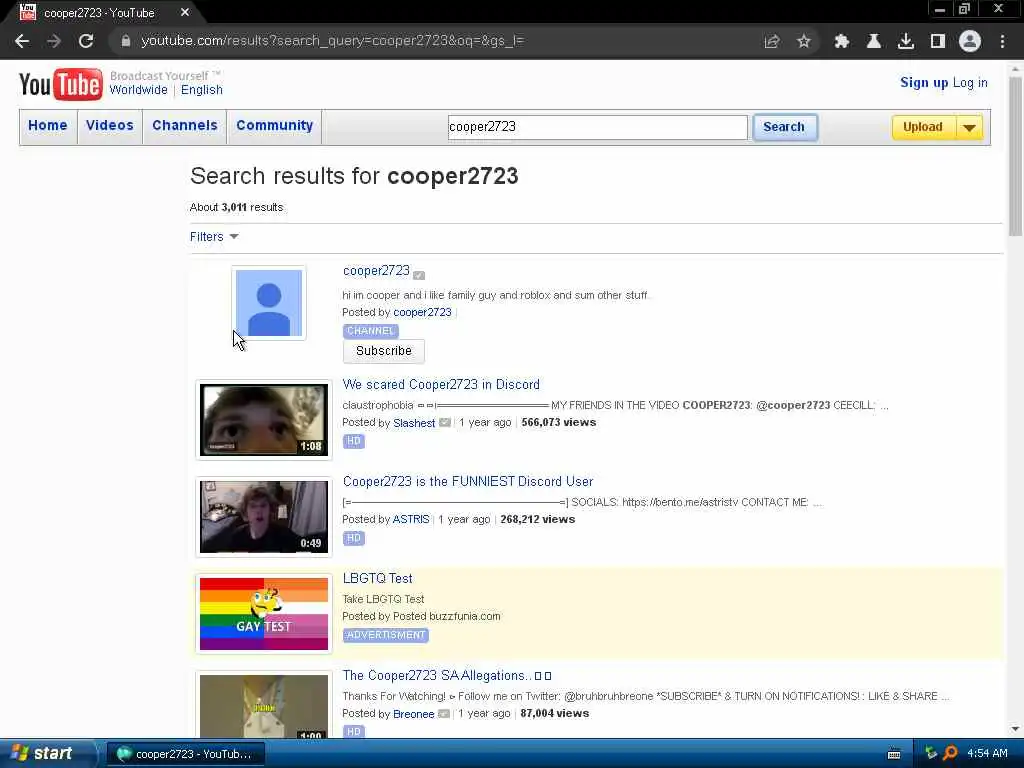
Task: Click the tray network icon
Action: (x=931, y=753)
